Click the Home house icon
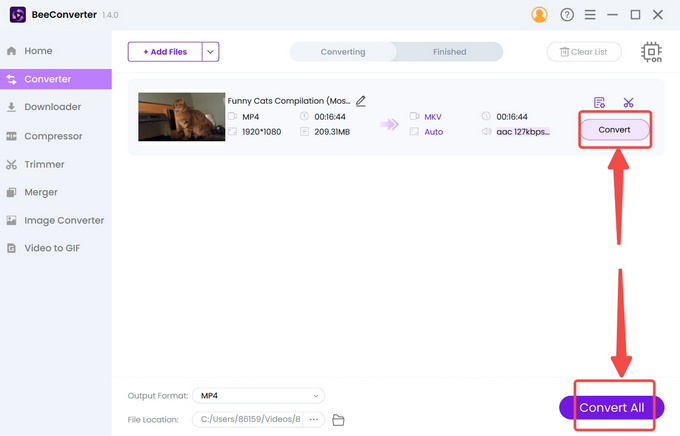This screenshot has width=680, height=436. click(x=12, y=51)
